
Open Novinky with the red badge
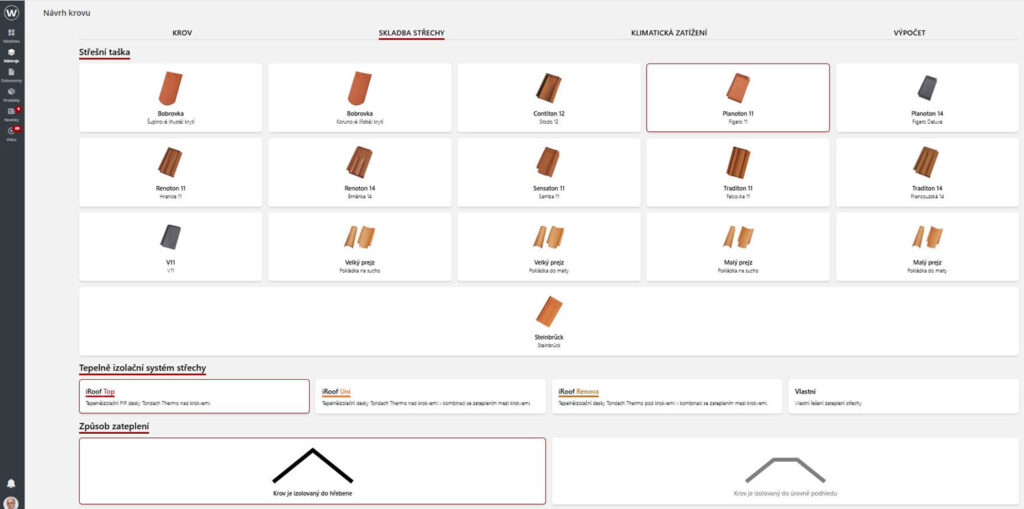point(11,112)
